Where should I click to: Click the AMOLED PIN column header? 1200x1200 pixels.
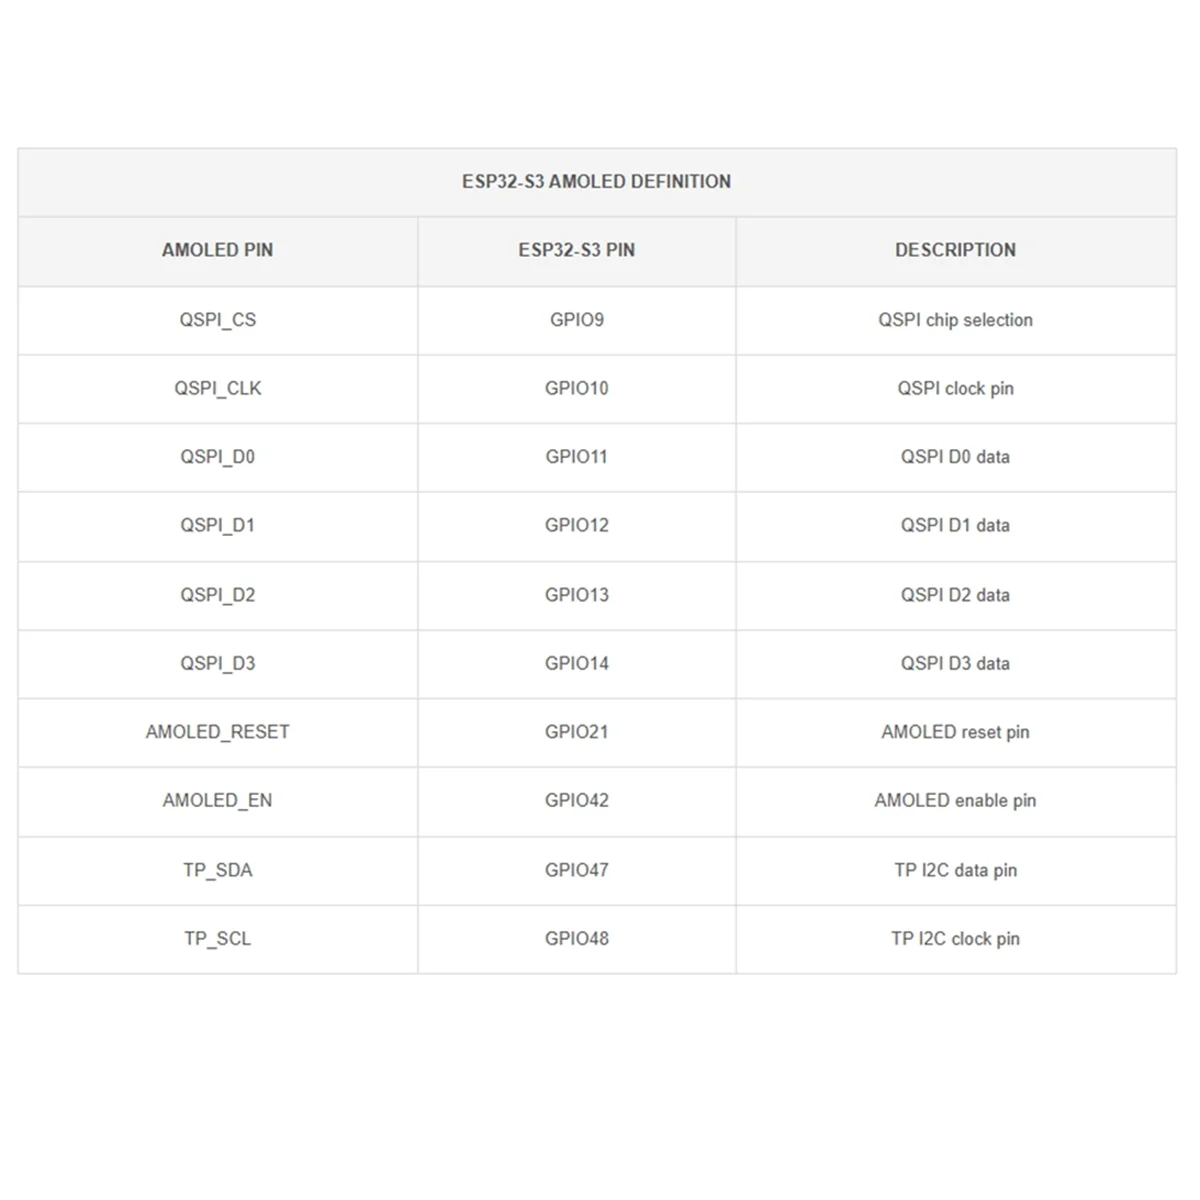(217, 250)
